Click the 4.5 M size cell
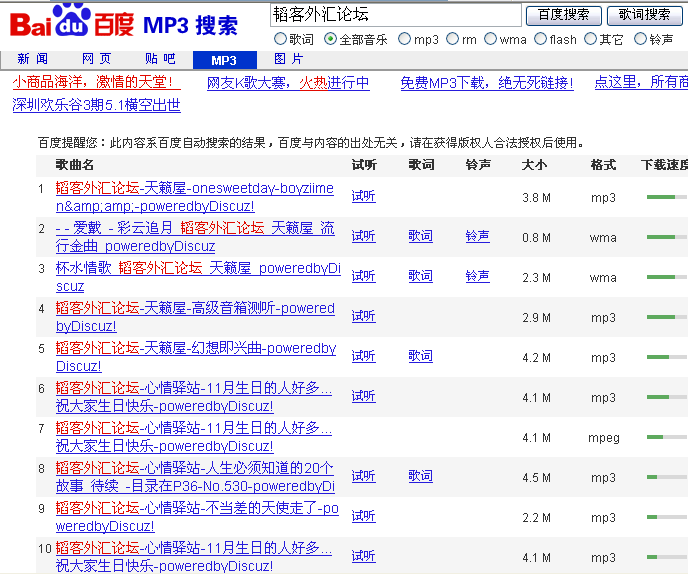 coord(536,477)
